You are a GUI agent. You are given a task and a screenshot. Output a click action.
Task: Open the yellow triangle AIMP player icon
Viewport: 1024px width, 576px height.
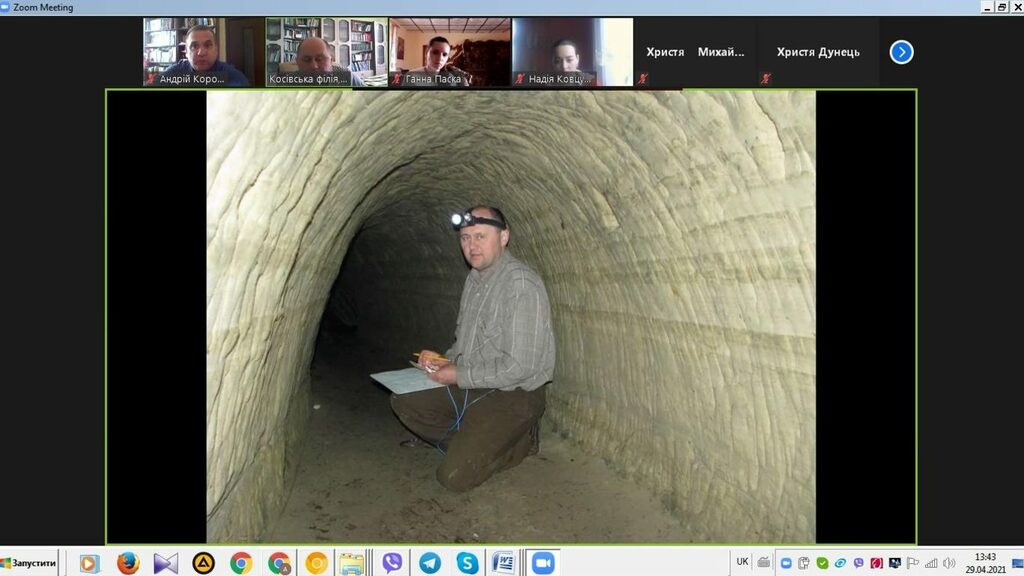point(203,563)
